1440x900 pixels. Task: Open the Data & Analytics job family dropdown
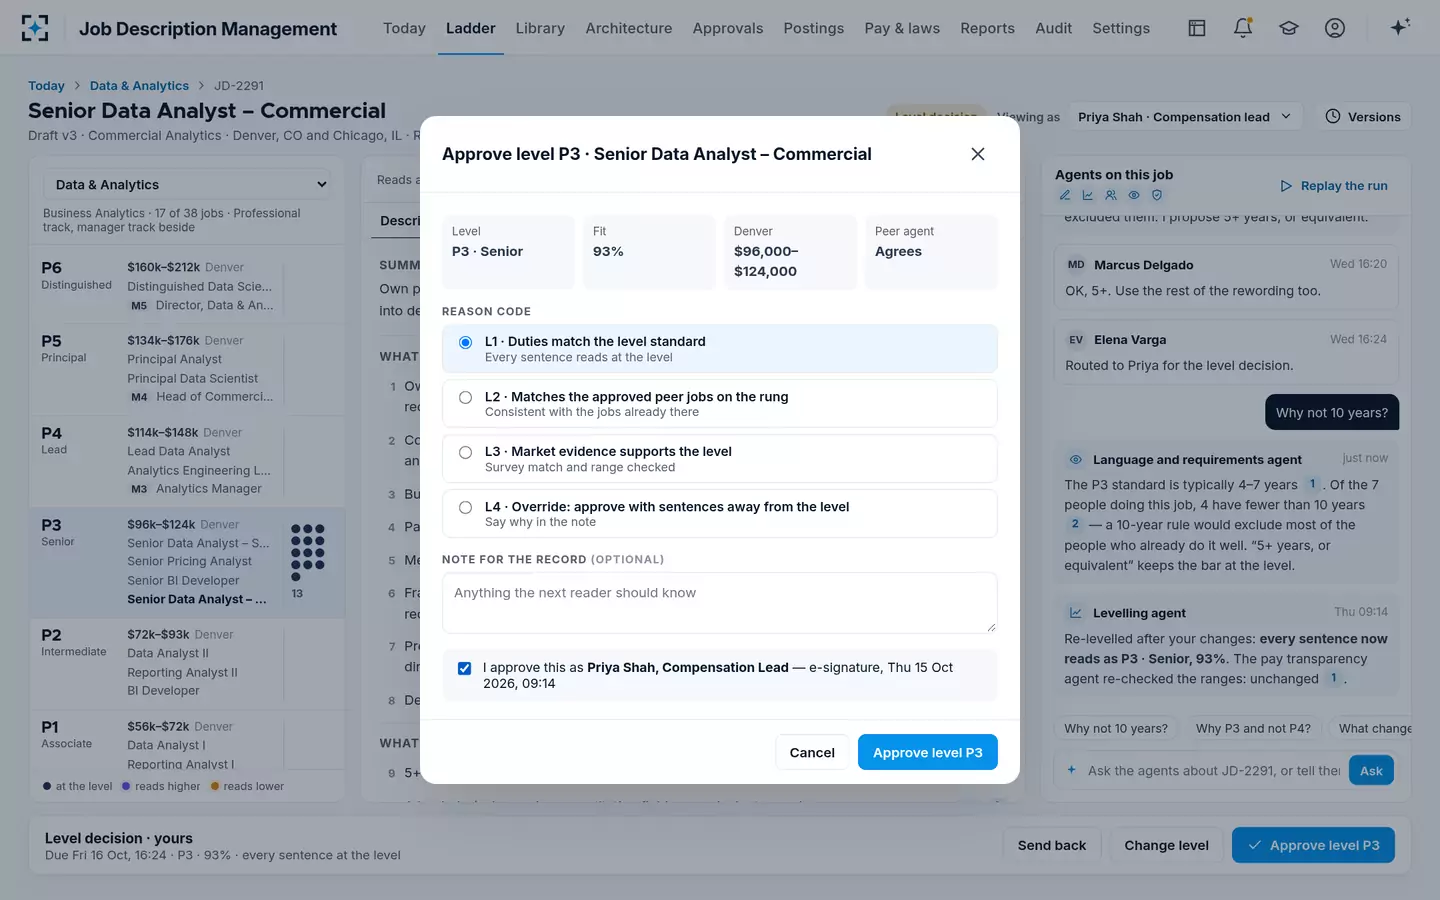[187, 185]
